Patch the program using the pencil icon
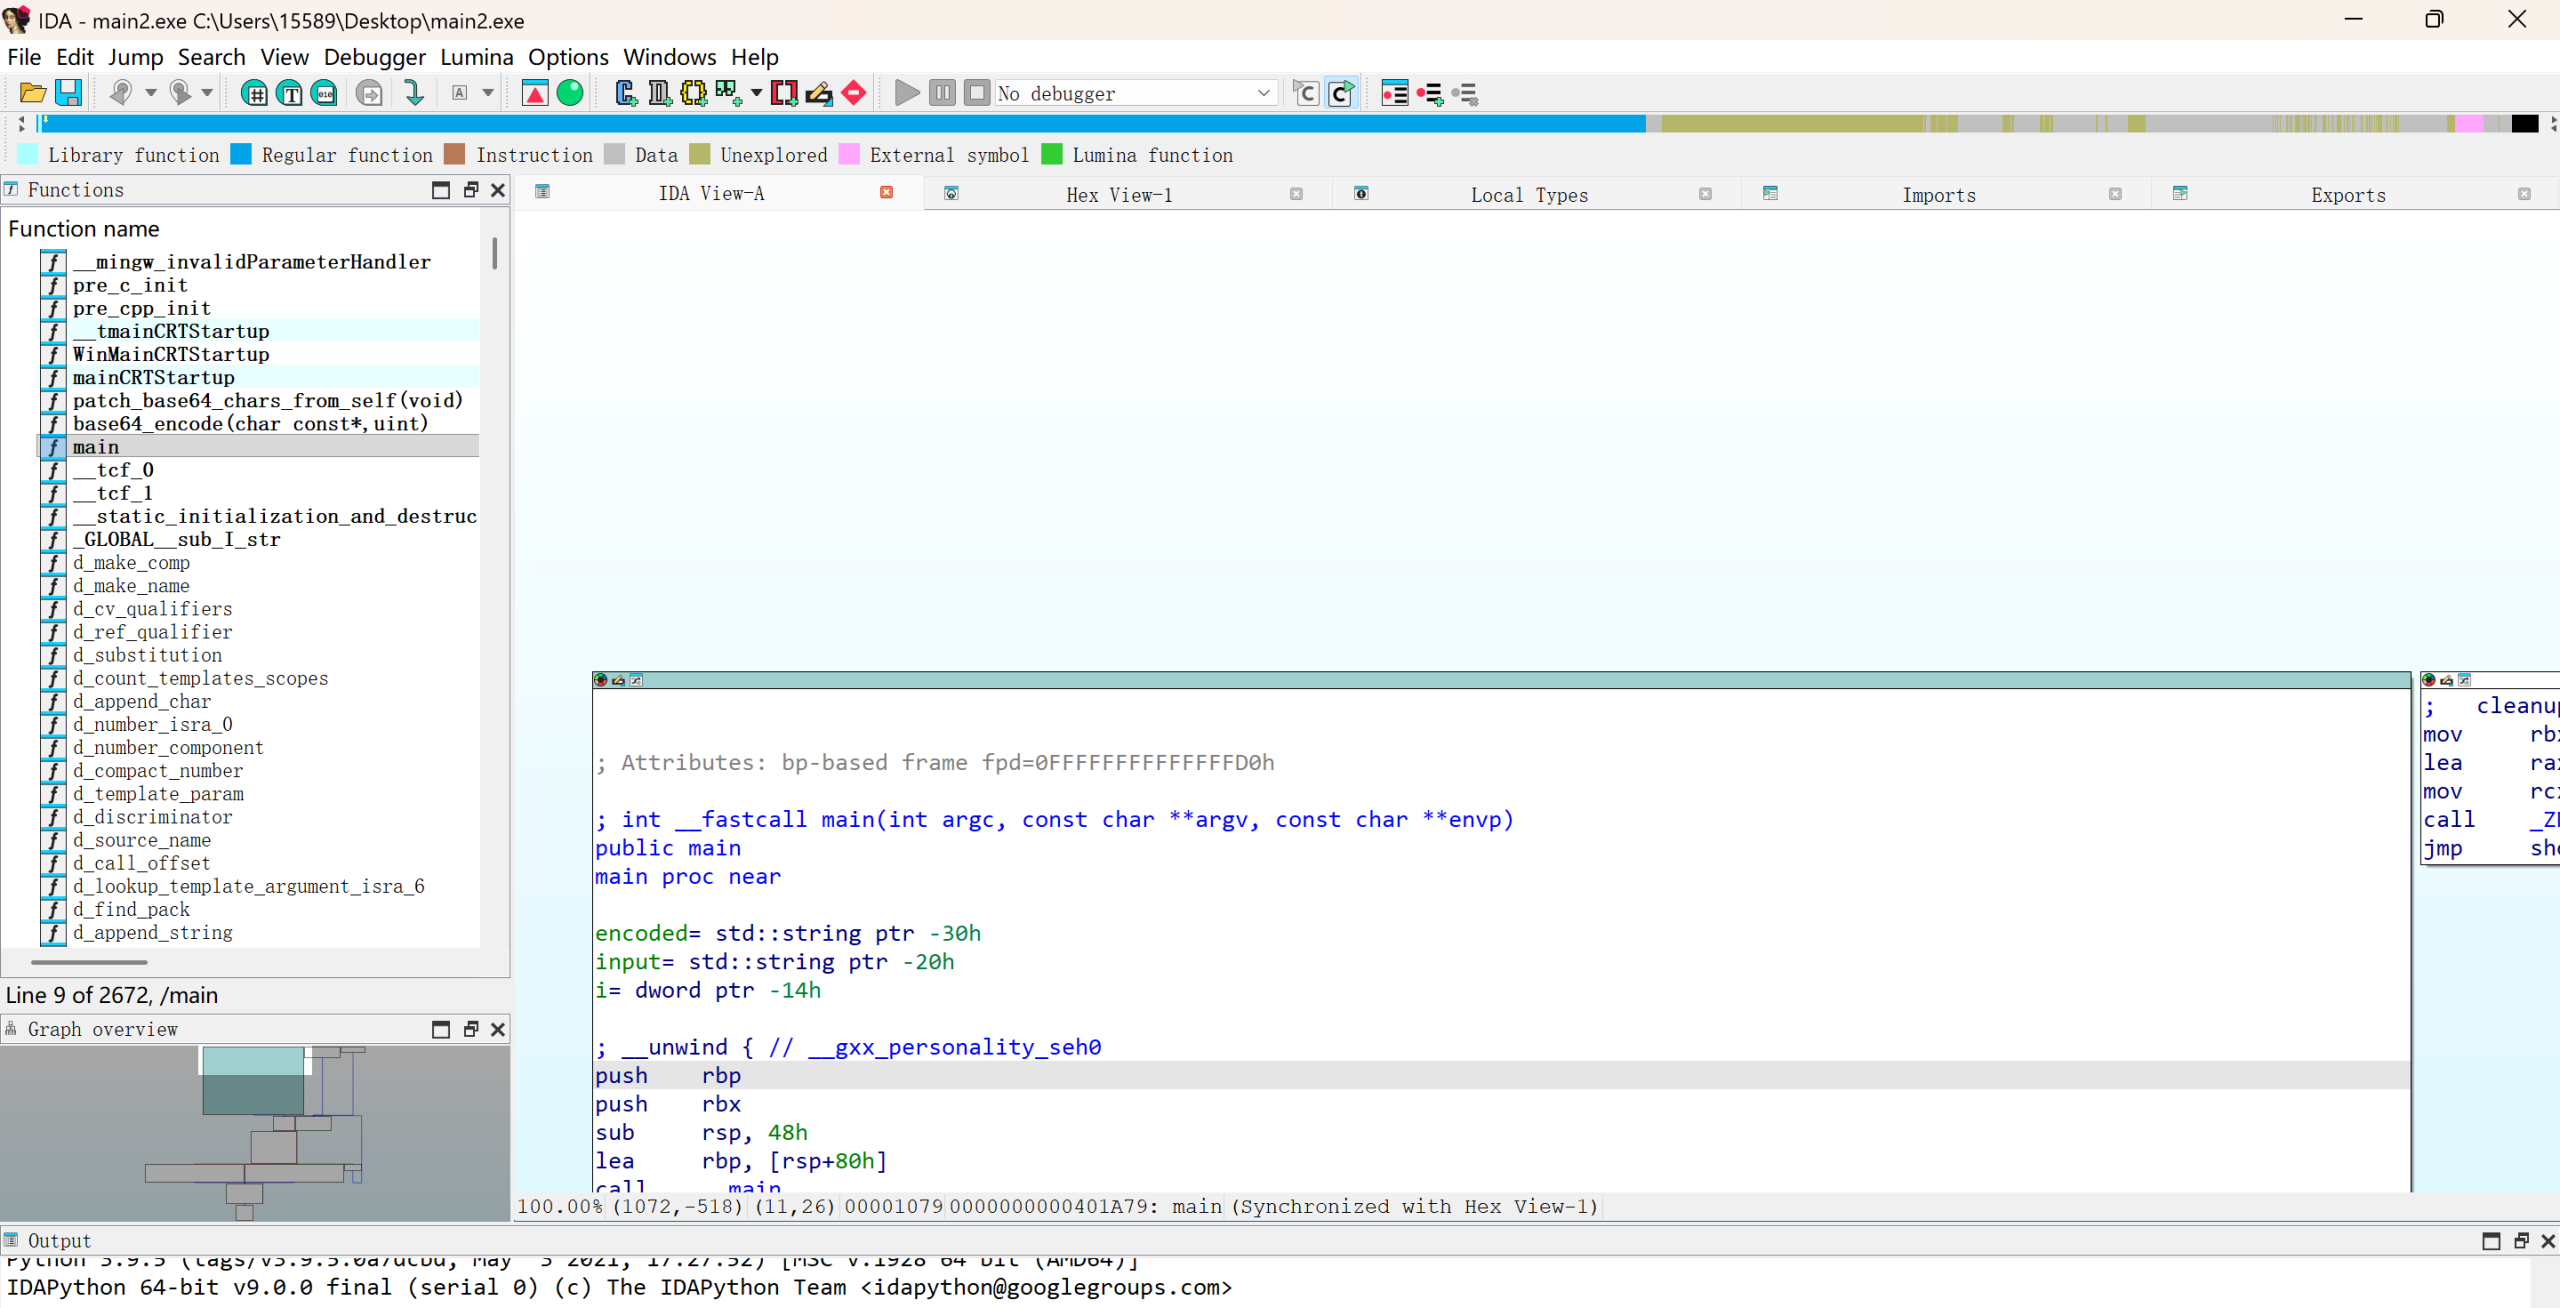The width and height of the screenshot is (2560, 1308). click(819, 92)
